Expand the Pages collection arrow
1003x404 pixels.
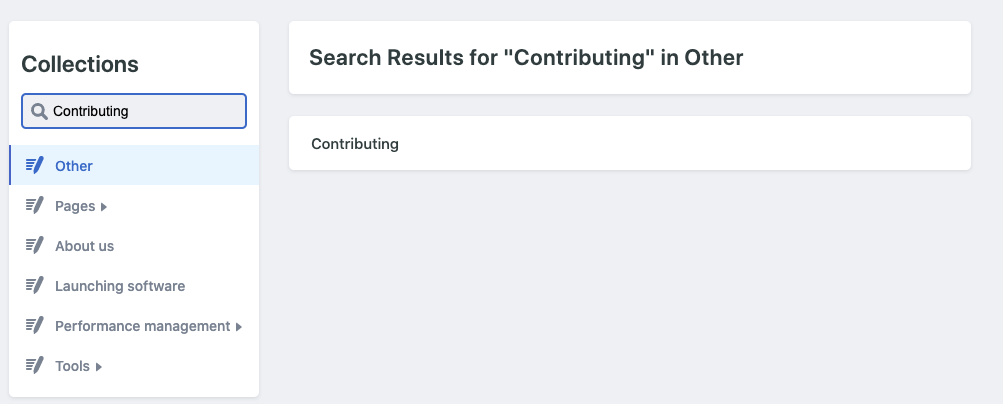[x=104, y=207]
